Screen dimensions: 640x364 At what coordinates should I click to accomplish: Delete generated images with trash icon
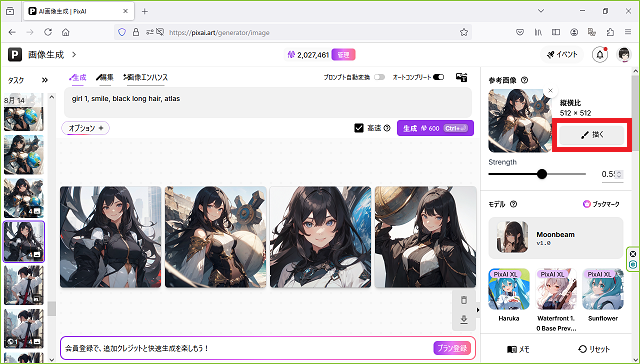pyautogui.click(x=464, y=300)
